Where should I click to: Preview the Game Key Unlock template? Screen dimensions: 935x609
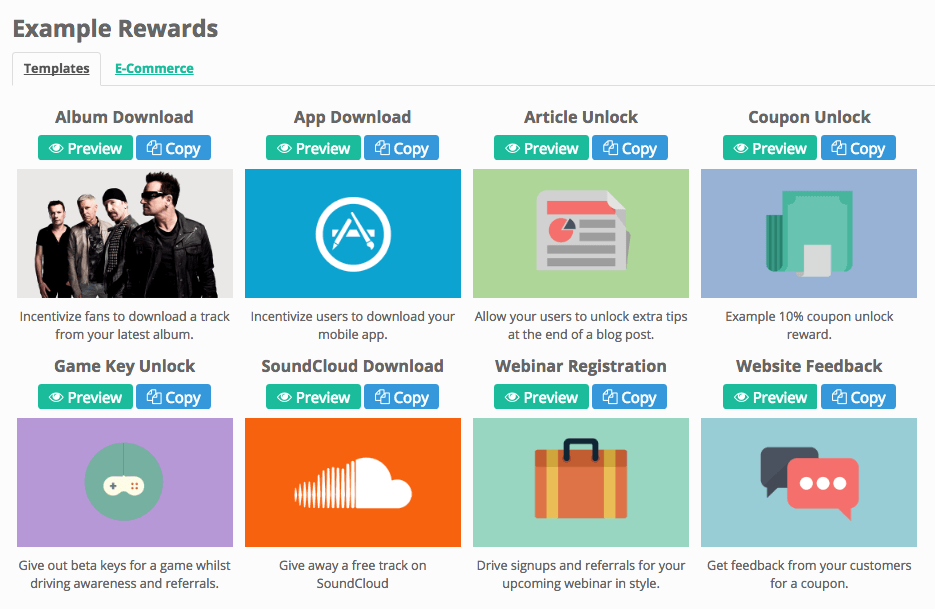click(x=85, y=397)
